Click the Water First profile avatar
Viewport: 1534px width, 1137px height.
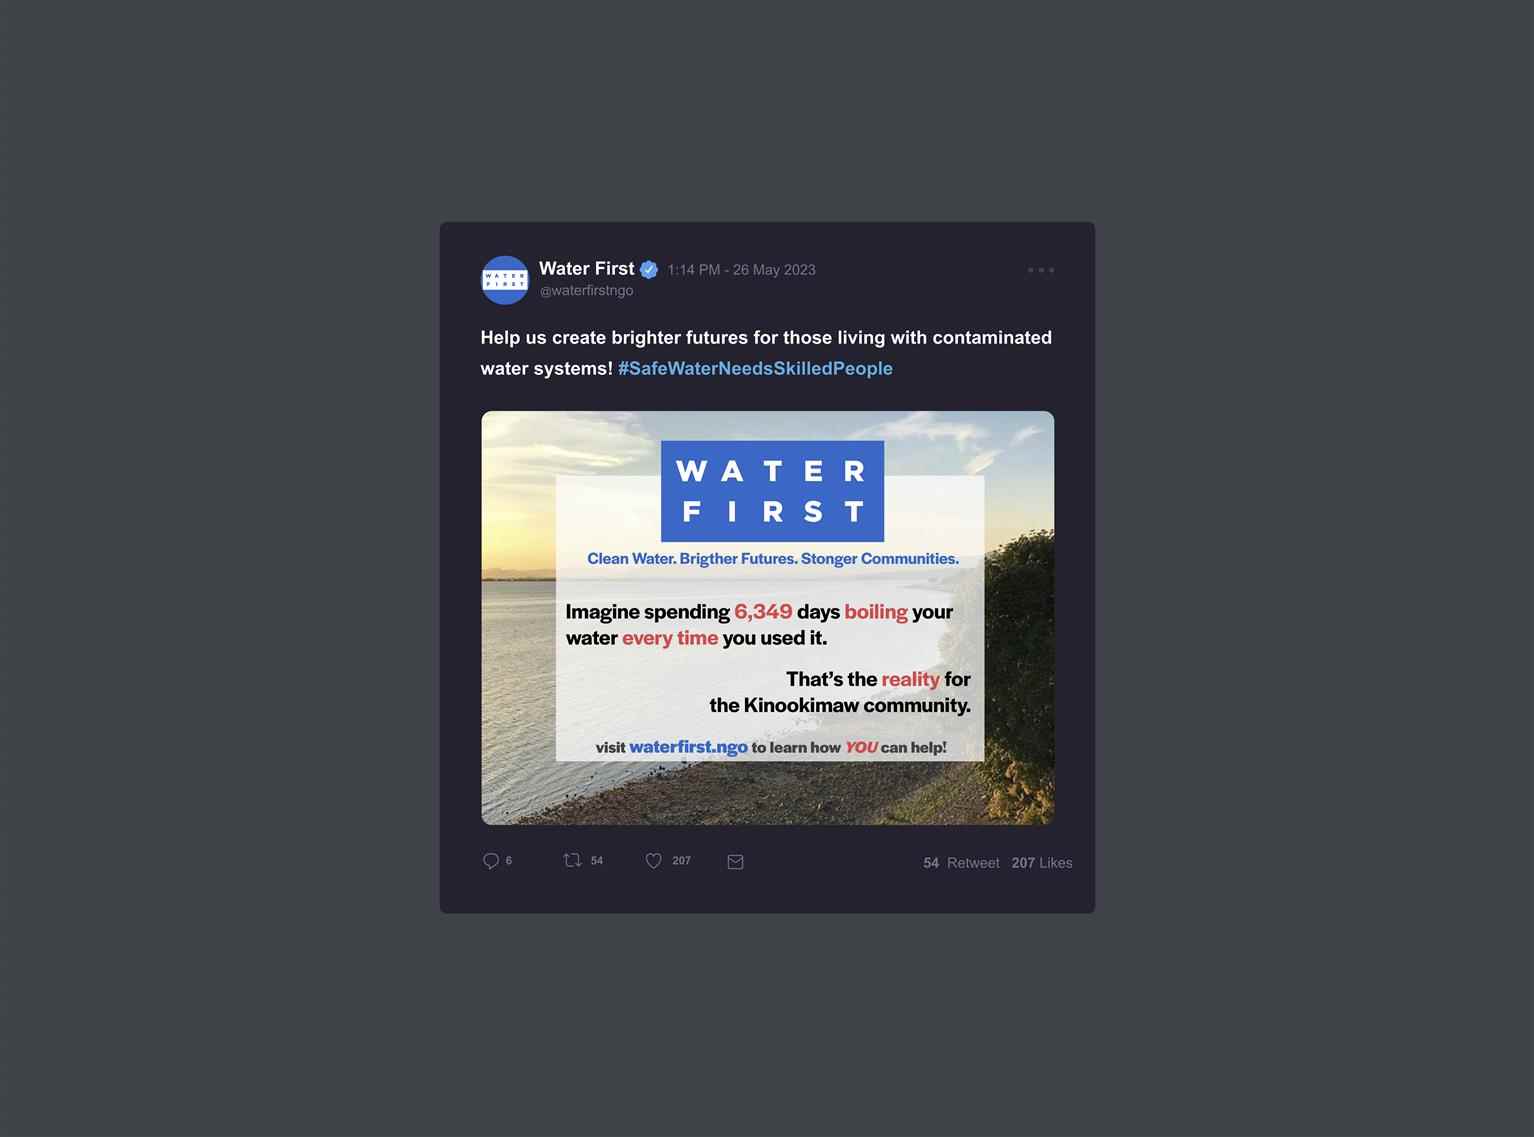505,280
